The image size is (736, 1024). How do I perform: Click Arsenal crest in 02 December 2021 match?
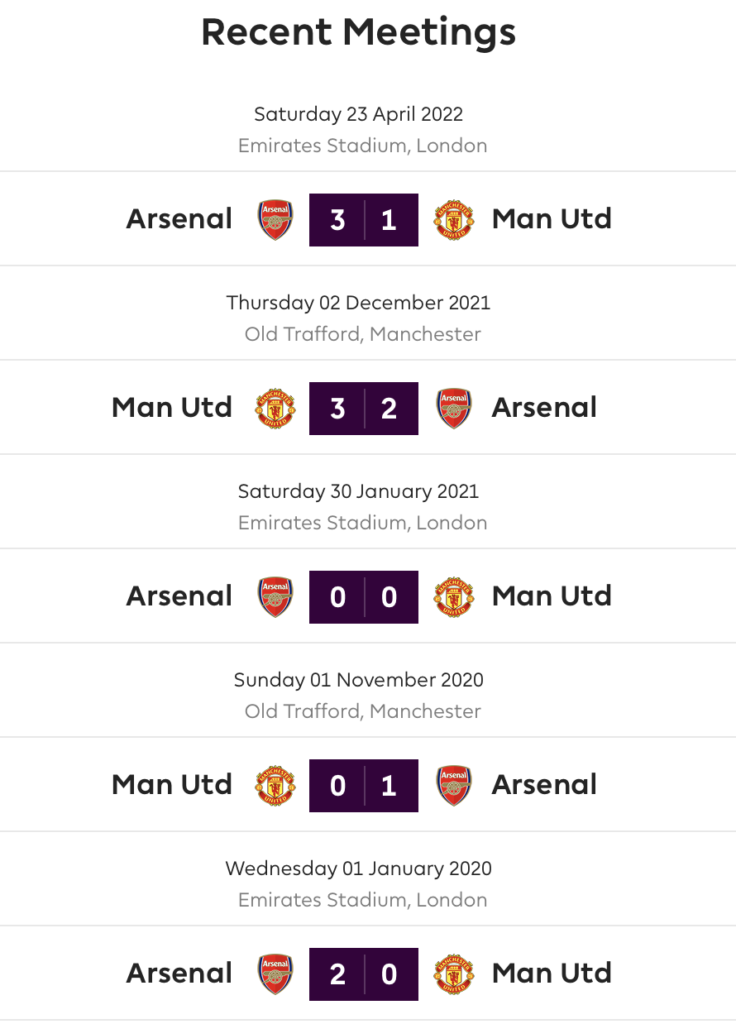pos(454,408)
